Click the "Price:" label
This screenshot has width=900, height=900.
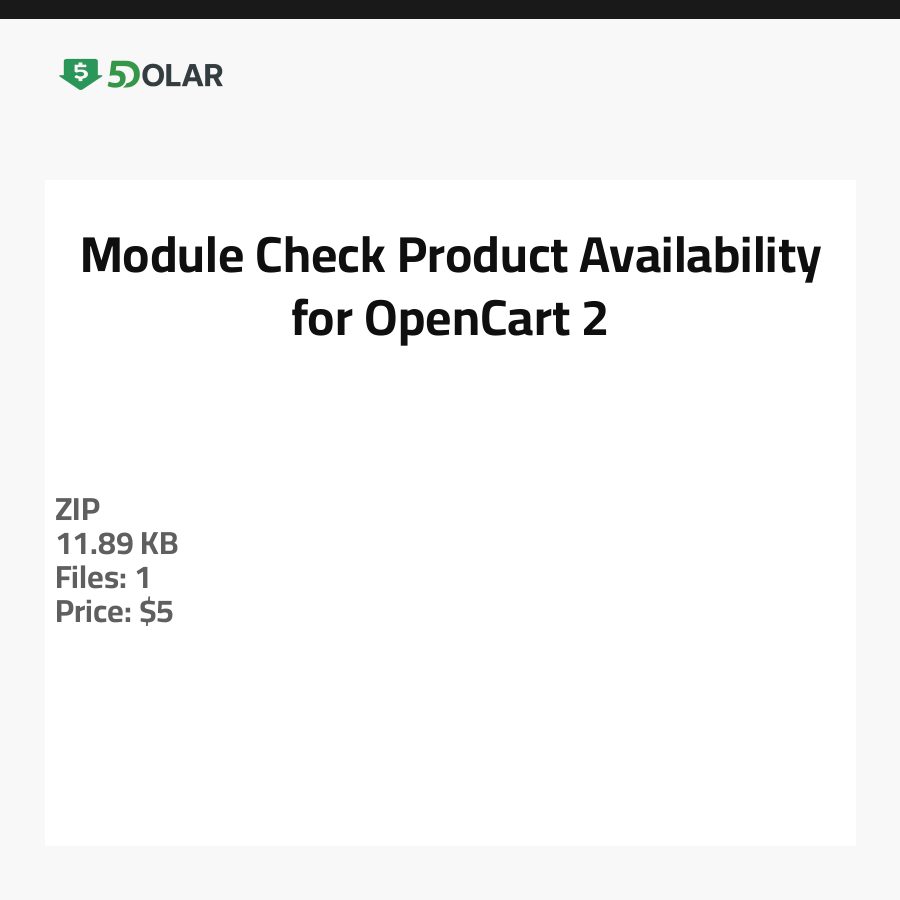(93, 612)
